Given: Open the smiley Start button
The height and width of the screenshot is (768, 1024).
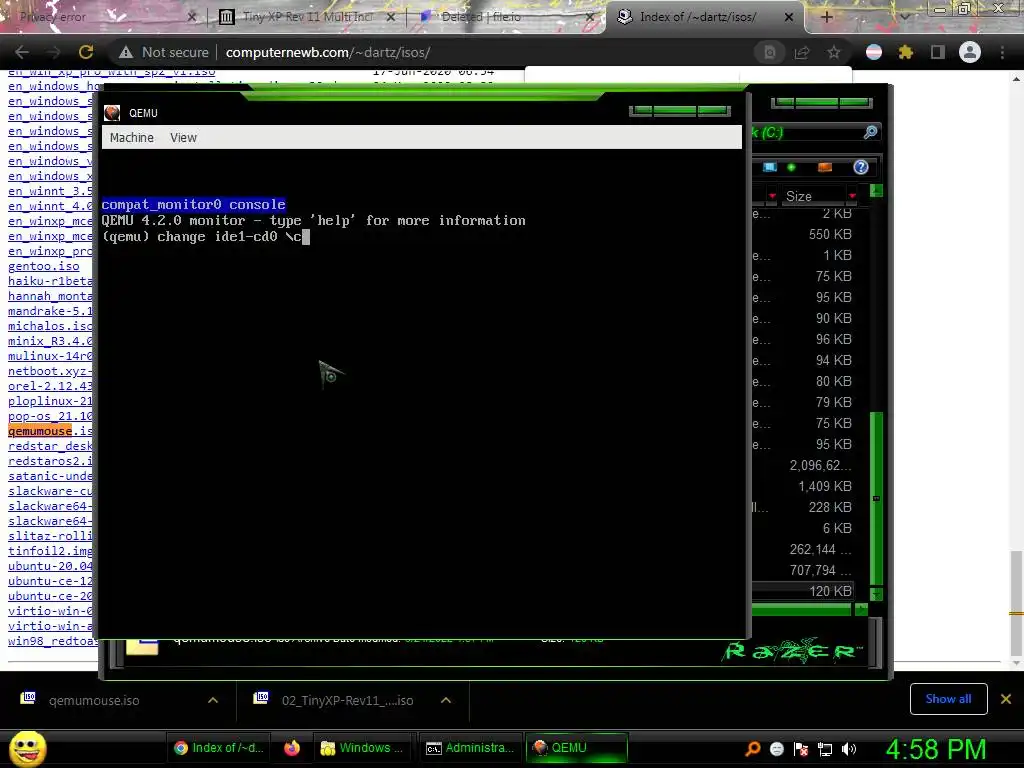Looking at the screenshot, I should (x=28, y=748).
